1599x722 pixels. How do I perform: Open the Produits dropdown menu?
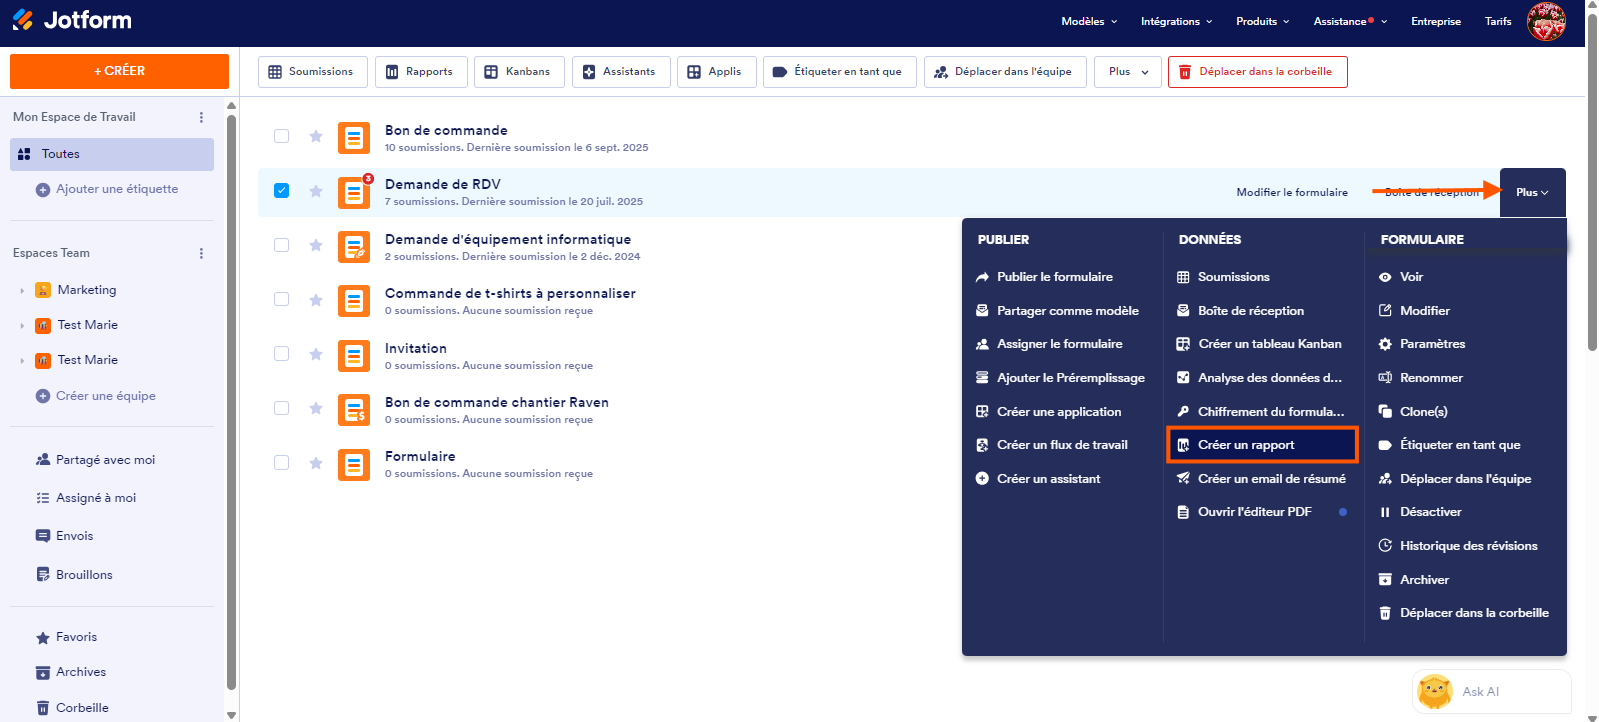click(x=1263, y=21)
